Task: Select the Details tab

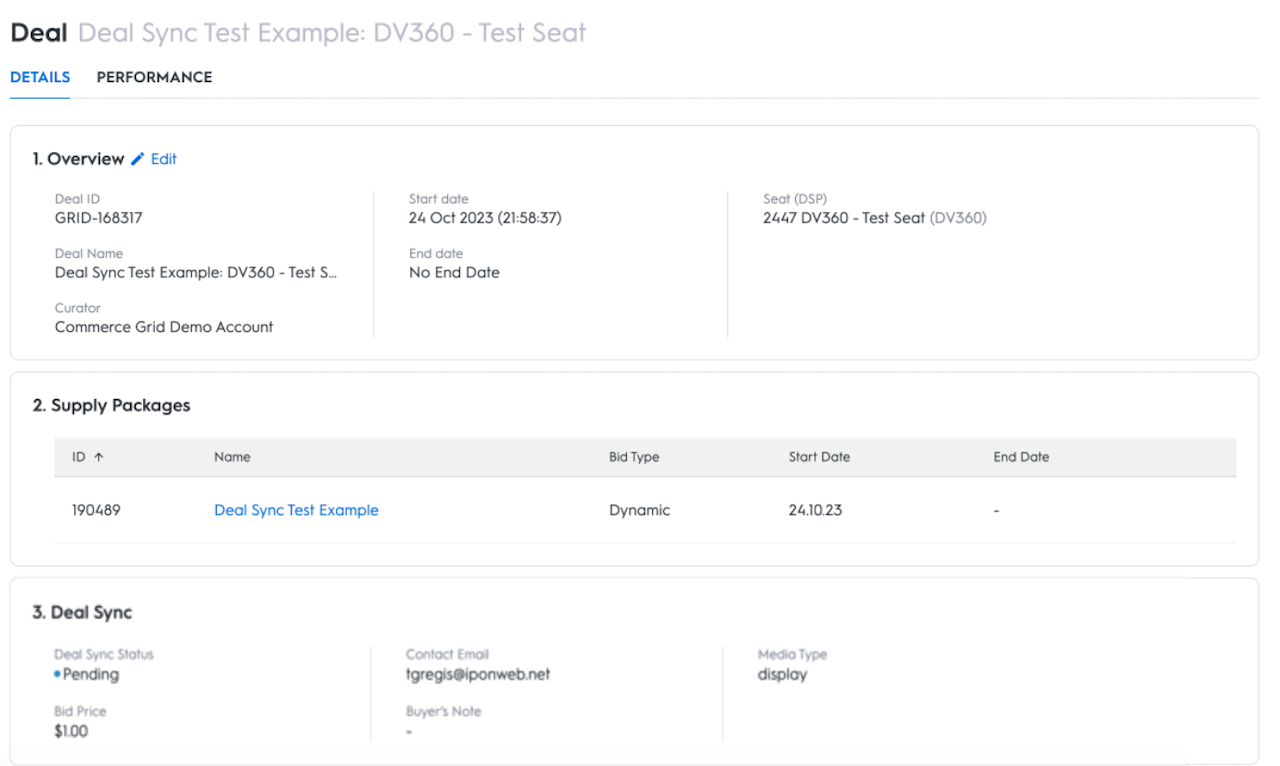Action: click(40, 77)
